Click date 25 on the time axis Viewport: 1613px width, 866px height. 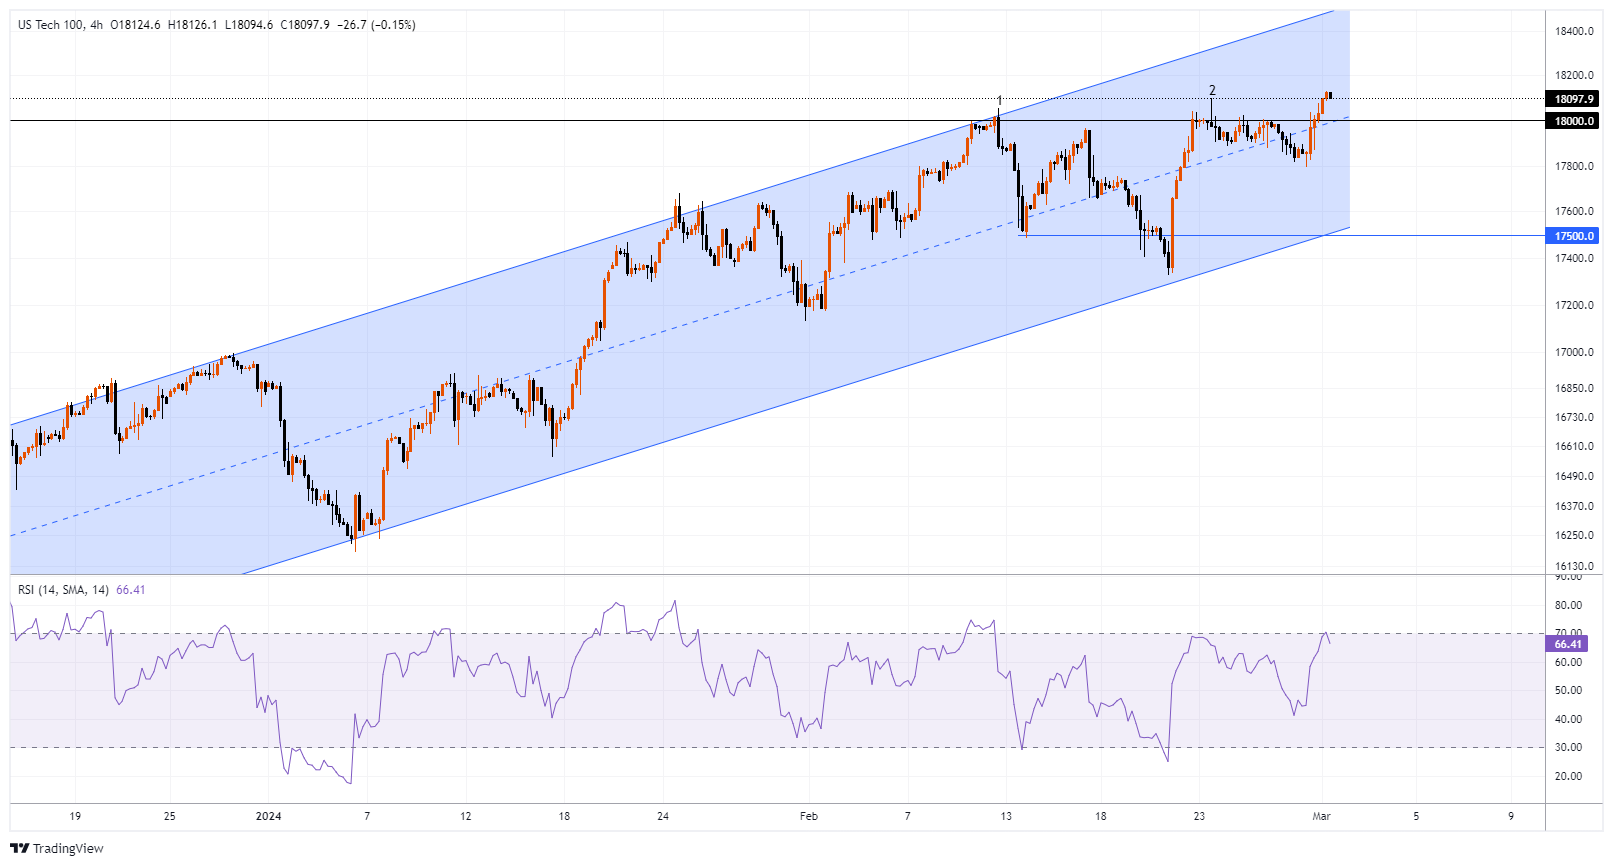click(x=169, y=816)
